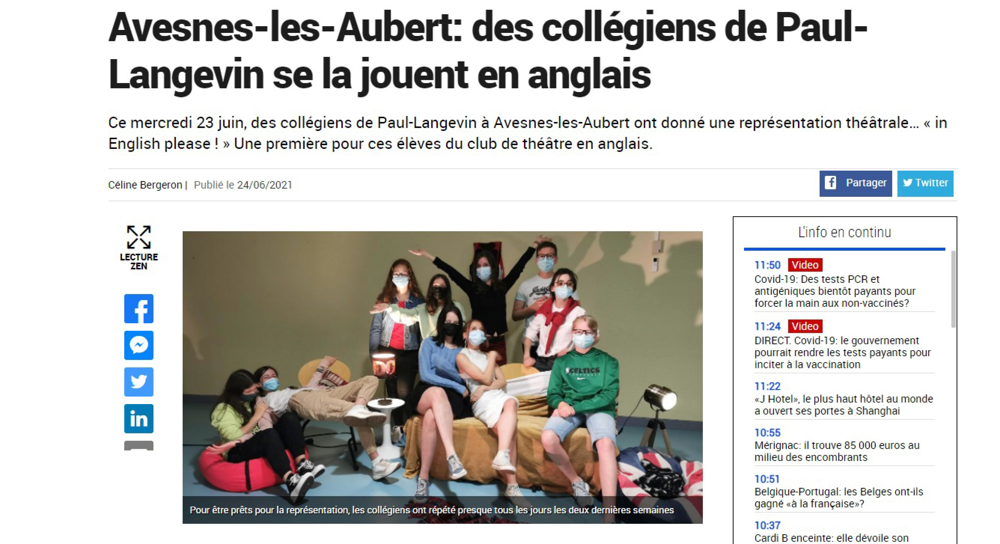This screenshot has height=544, width=1000.
Task: Click the L'info en continu scrollbar
Action: pos(953,289)
